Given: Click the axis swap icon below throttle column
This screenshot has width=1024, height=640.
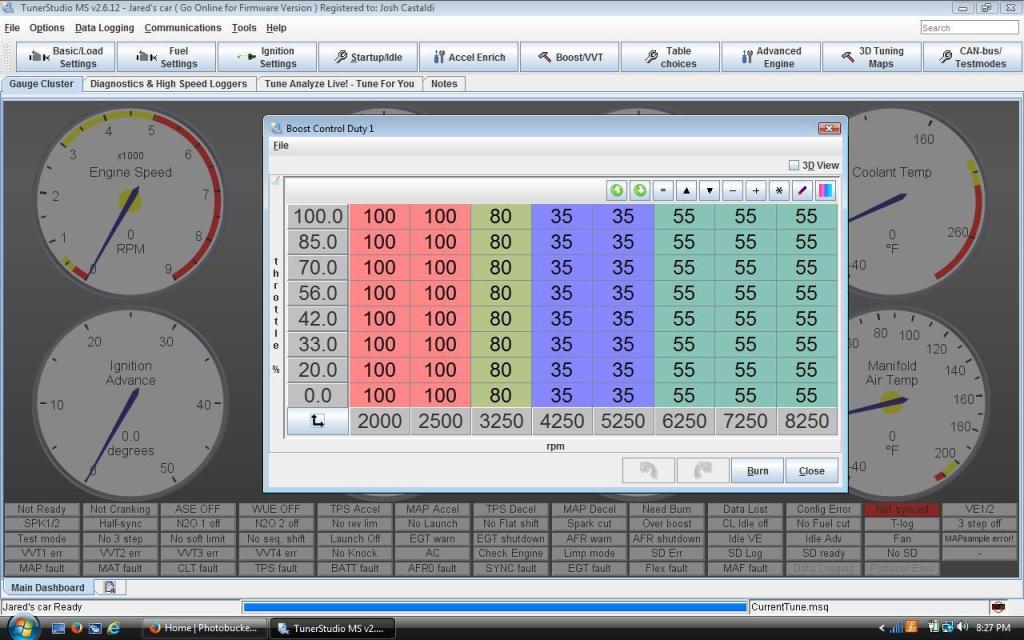Looking at the screenshot, I should [x=317, y=421].
